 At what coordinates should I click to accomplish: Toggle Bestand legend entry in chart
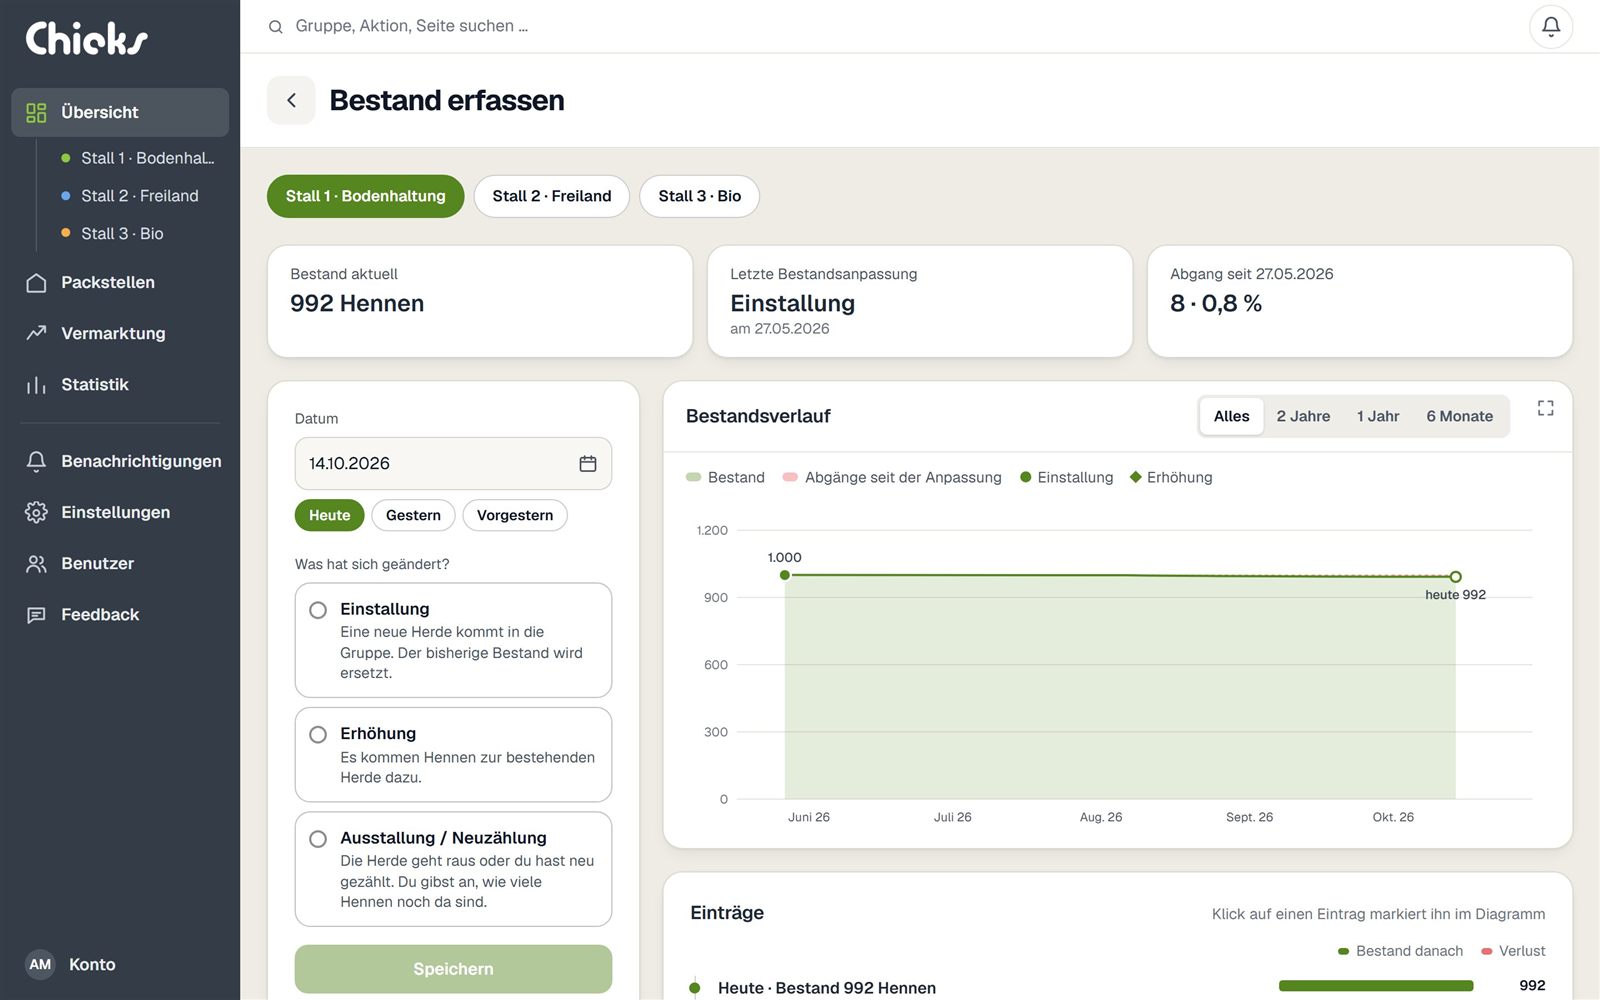pos(725,477)
